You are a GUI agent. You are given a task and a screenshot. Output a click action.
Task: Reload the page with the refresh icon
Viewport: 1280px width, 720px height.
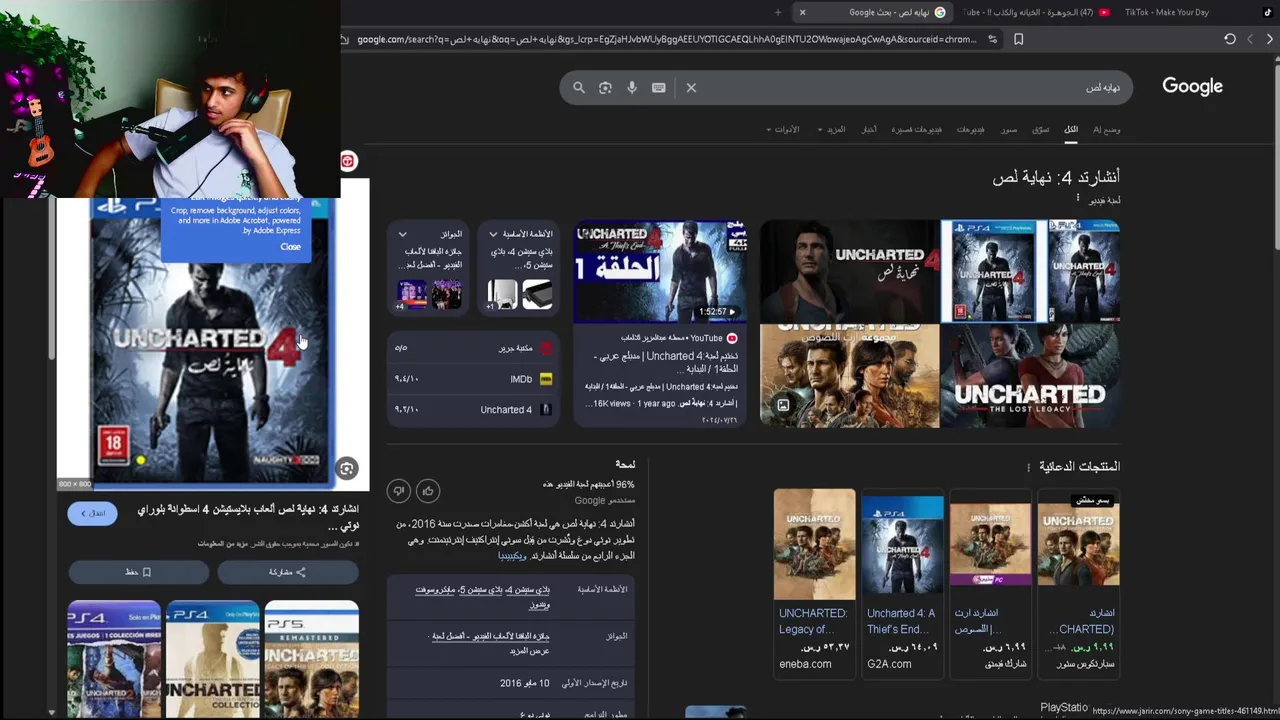[1230, 39]
